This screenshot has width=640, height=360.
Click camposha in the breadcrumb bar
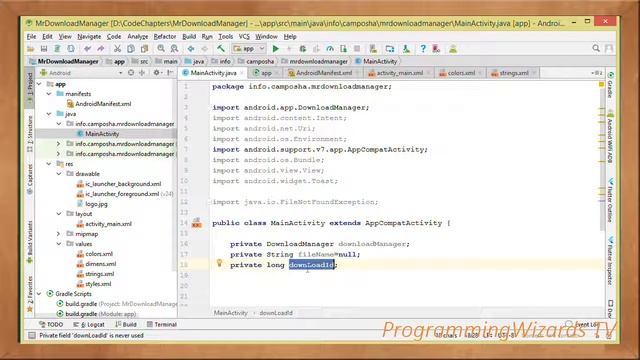260,61
